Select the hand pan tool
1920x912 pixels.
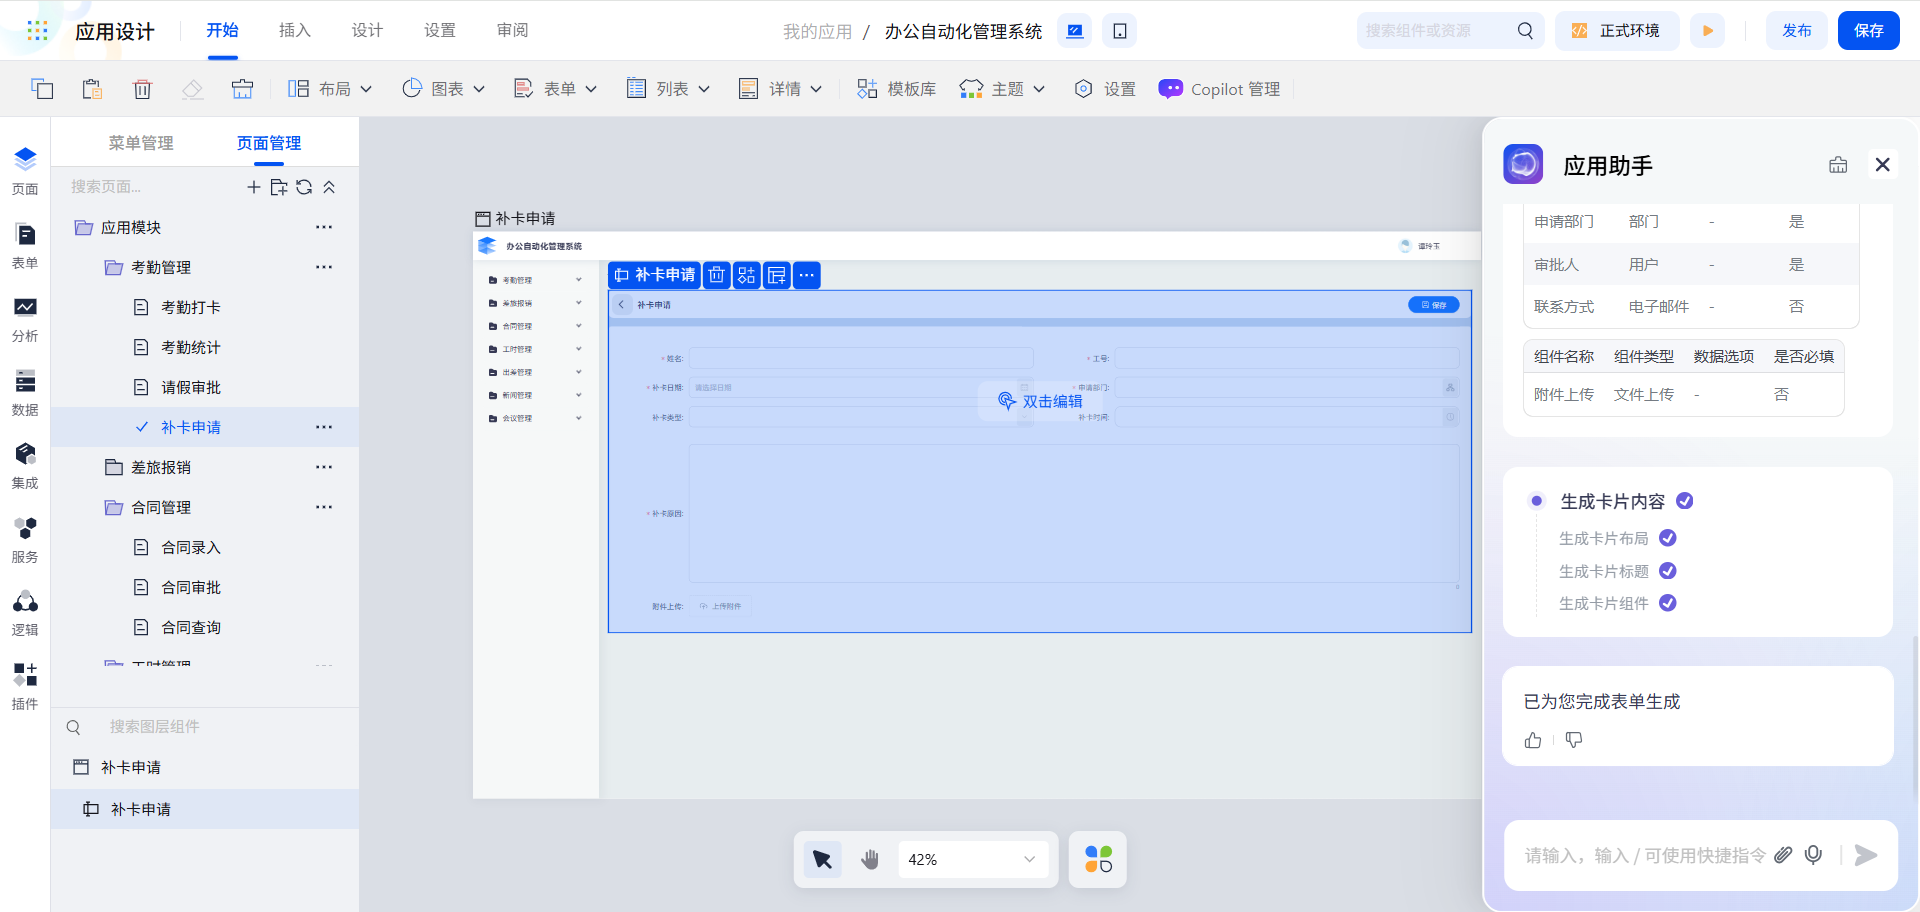pos(870,859)
